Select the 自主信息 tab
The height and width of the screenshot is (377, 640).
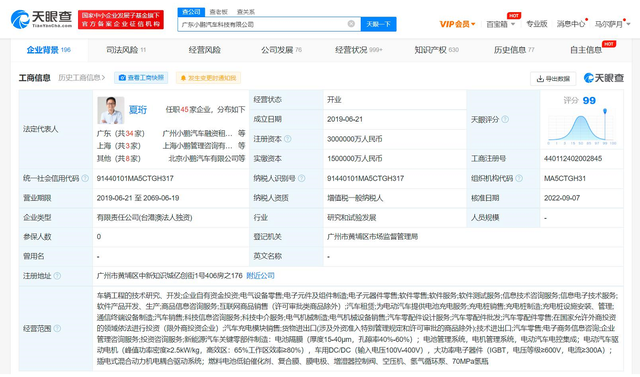click(586, 50)
